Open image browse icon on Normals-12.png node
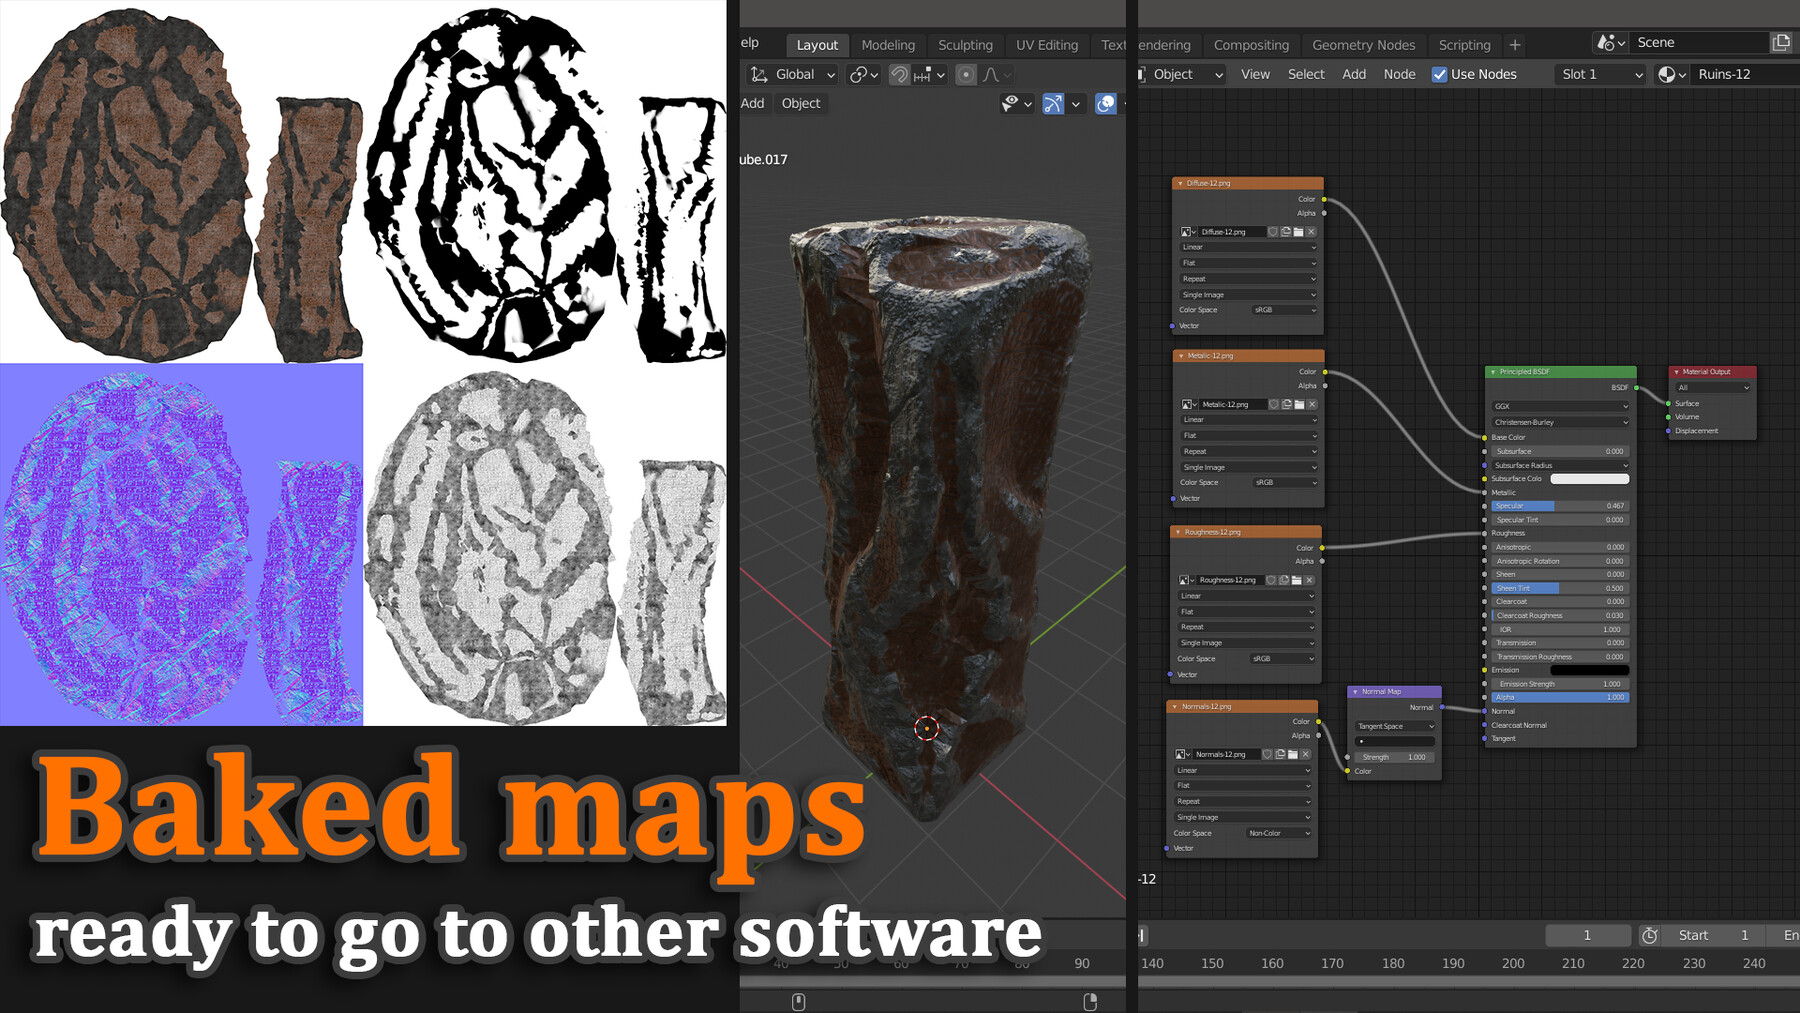The height and width of the screenshot is (1013, 1800). (x=1182, y=755)
